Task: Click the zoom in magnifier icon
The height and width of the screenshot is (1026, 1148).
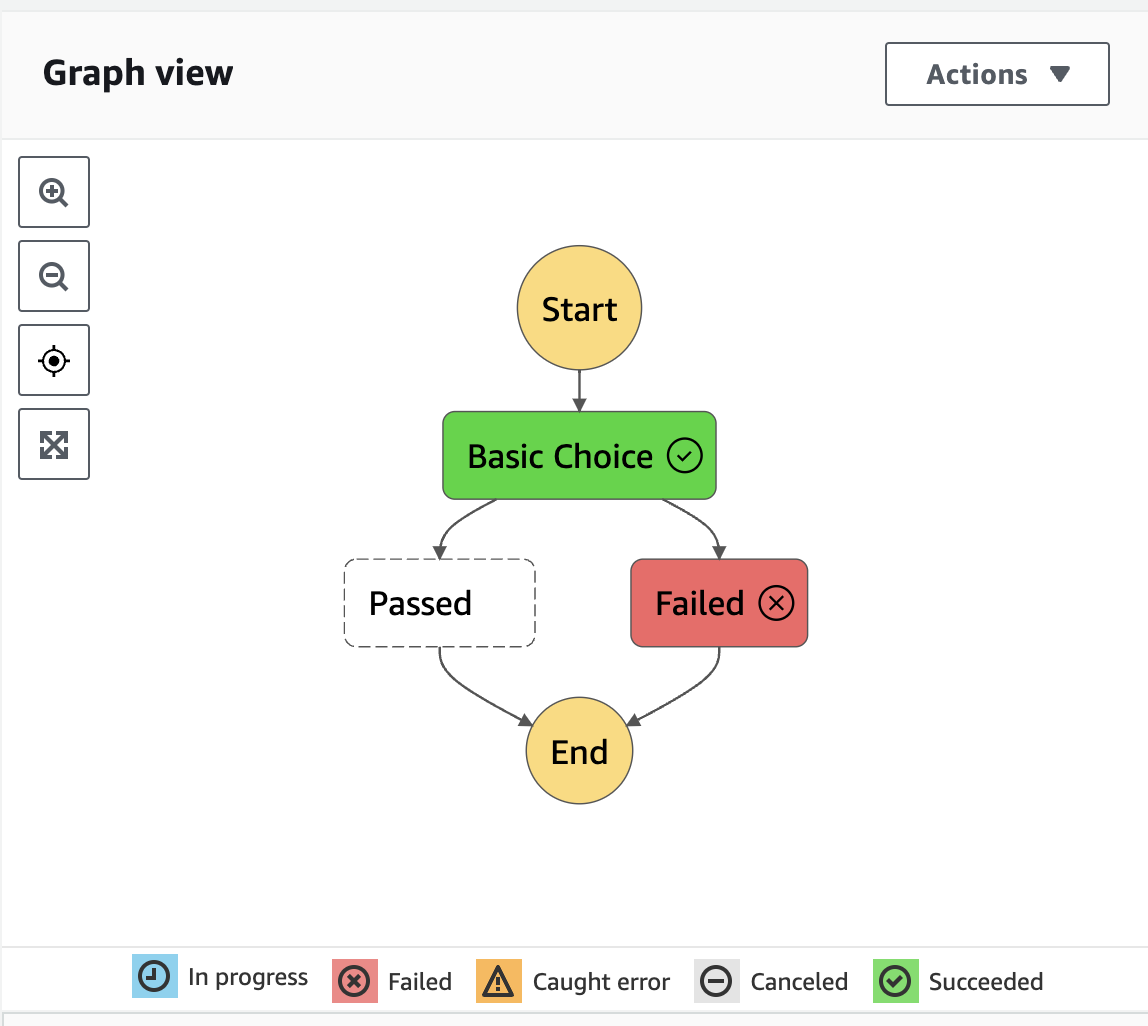Action: (x=54, y=192)
